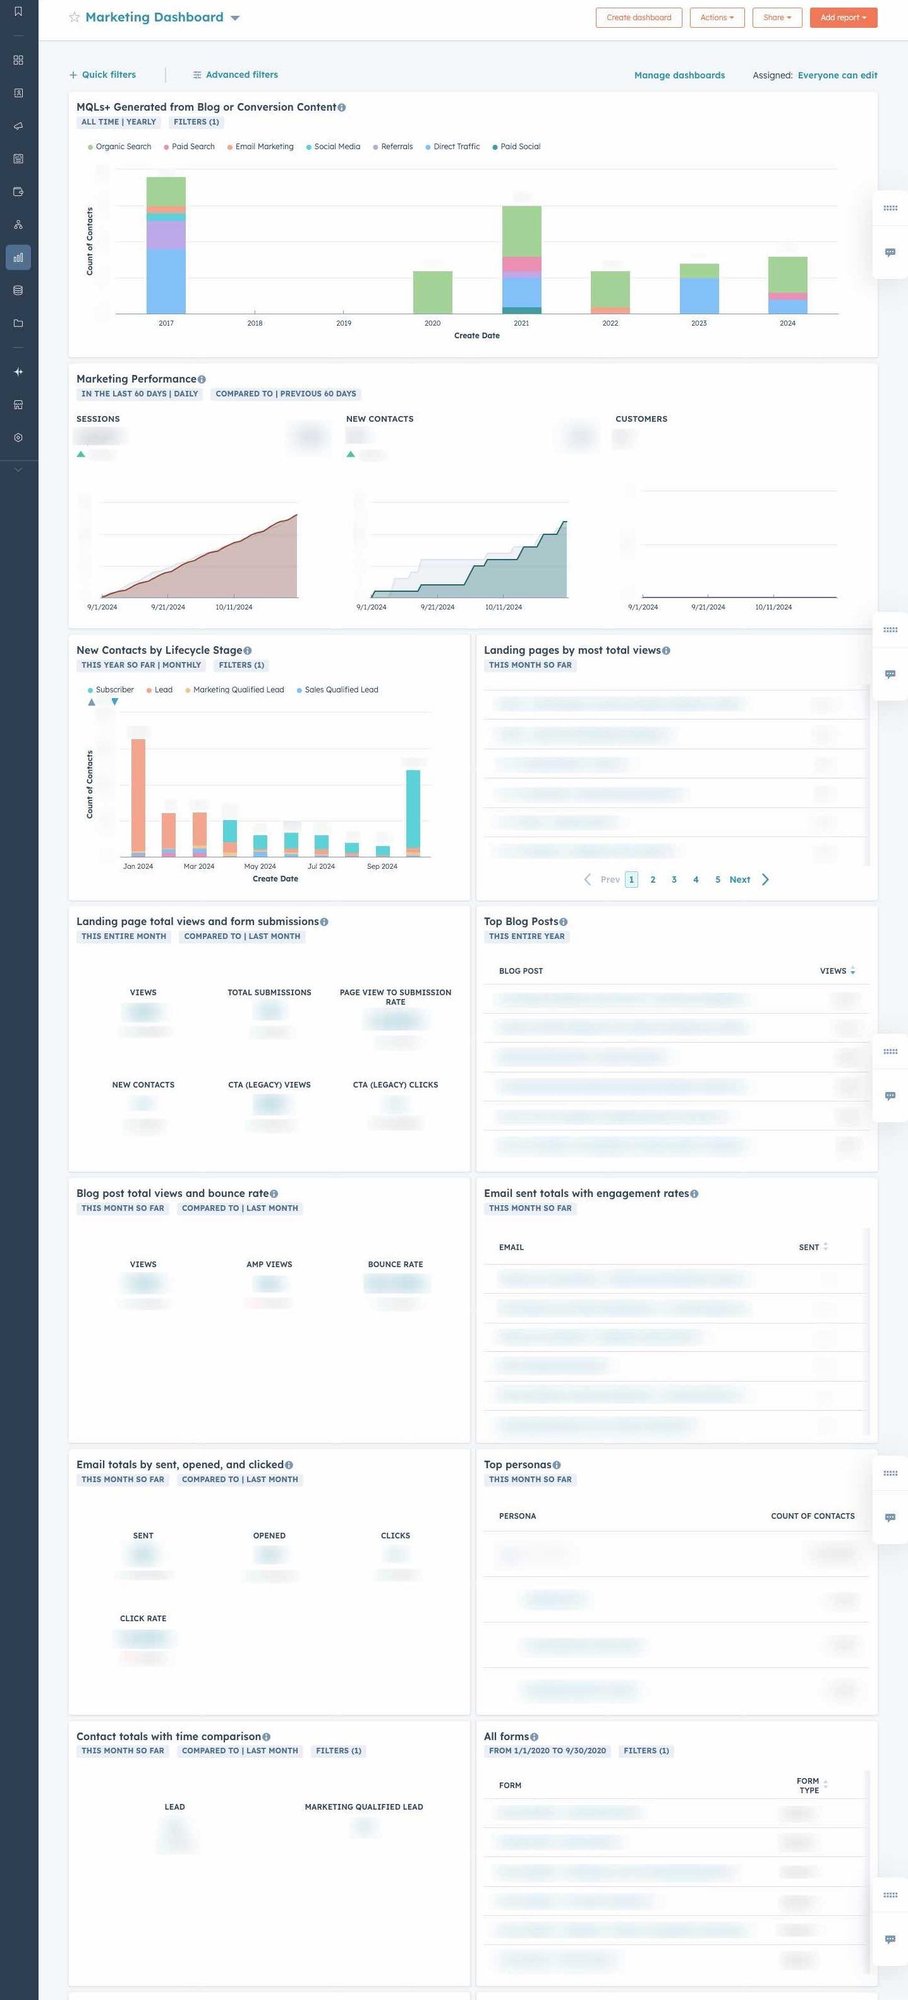Click the info icon beside Marketing Performance
Screen dimensions: 908x2000
pos(202,380)
